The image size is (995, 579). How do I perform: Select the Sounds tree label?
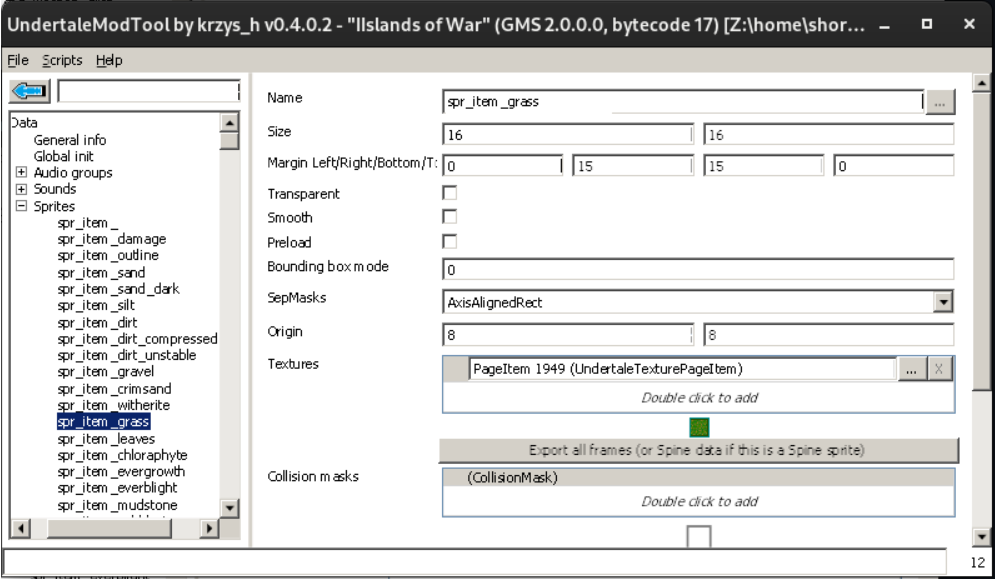[x=55, y=189]
